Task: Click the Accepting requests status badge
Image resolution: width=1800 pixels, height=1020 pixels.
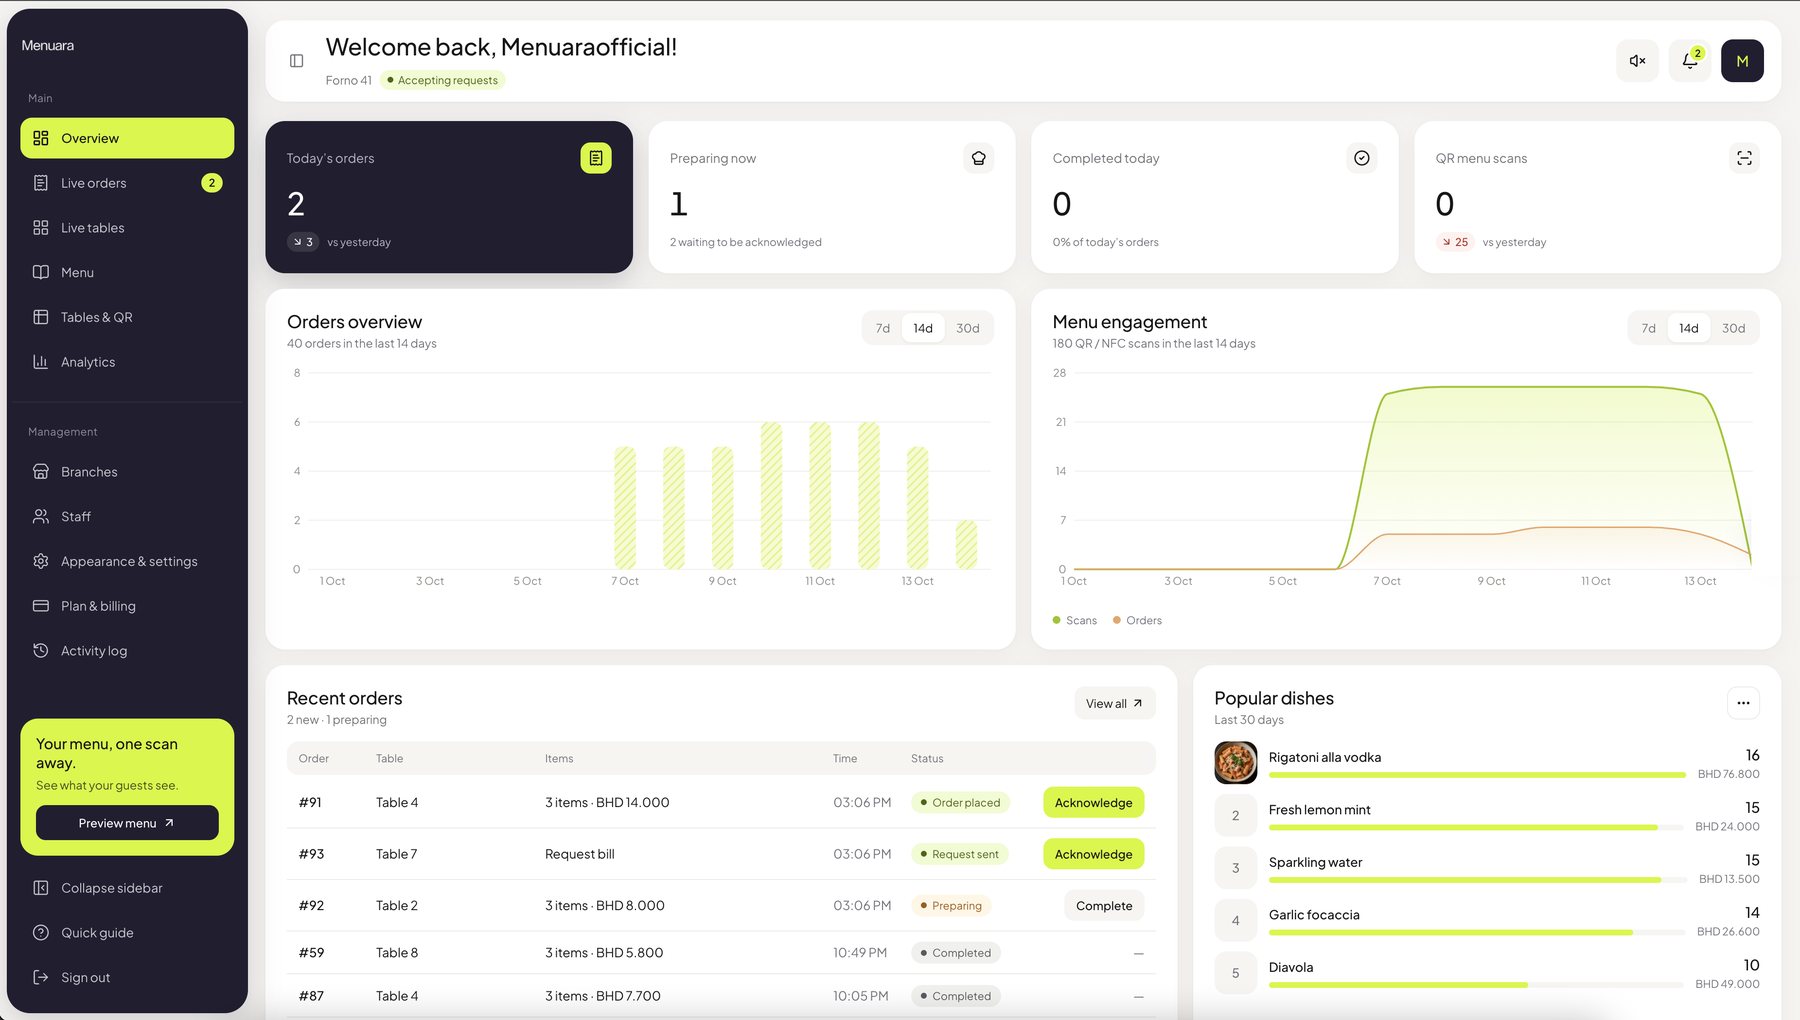Action: [442, 80]
